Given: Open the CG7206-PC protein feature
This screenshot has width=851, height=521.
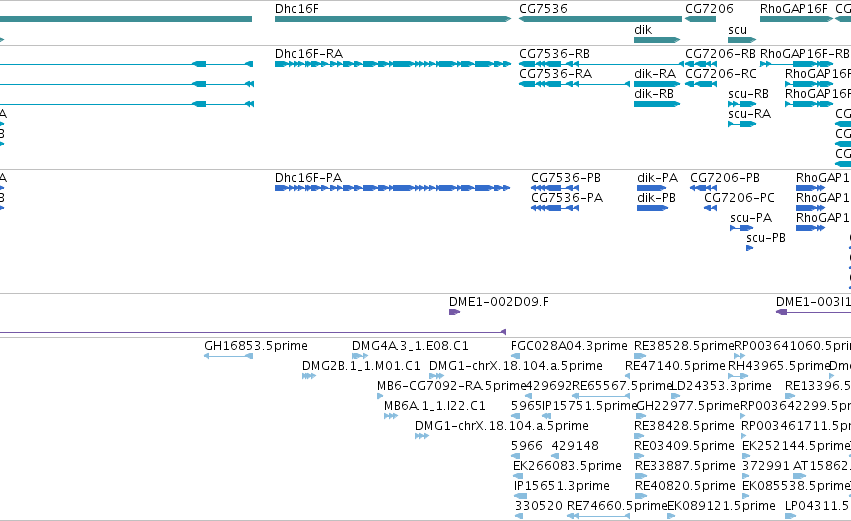Looking at the screenshot, I should 710,208.
